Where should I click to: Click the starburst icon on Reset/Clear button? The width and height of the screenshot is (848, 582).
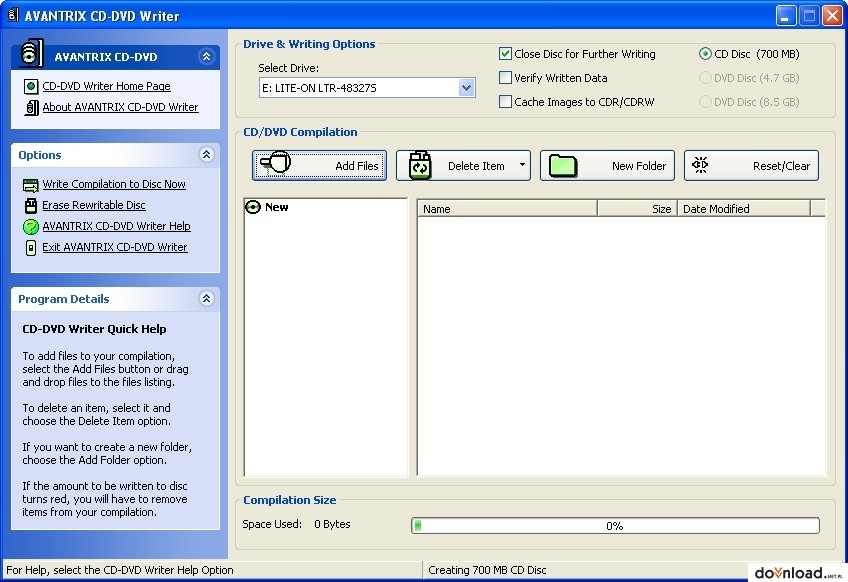700,164
